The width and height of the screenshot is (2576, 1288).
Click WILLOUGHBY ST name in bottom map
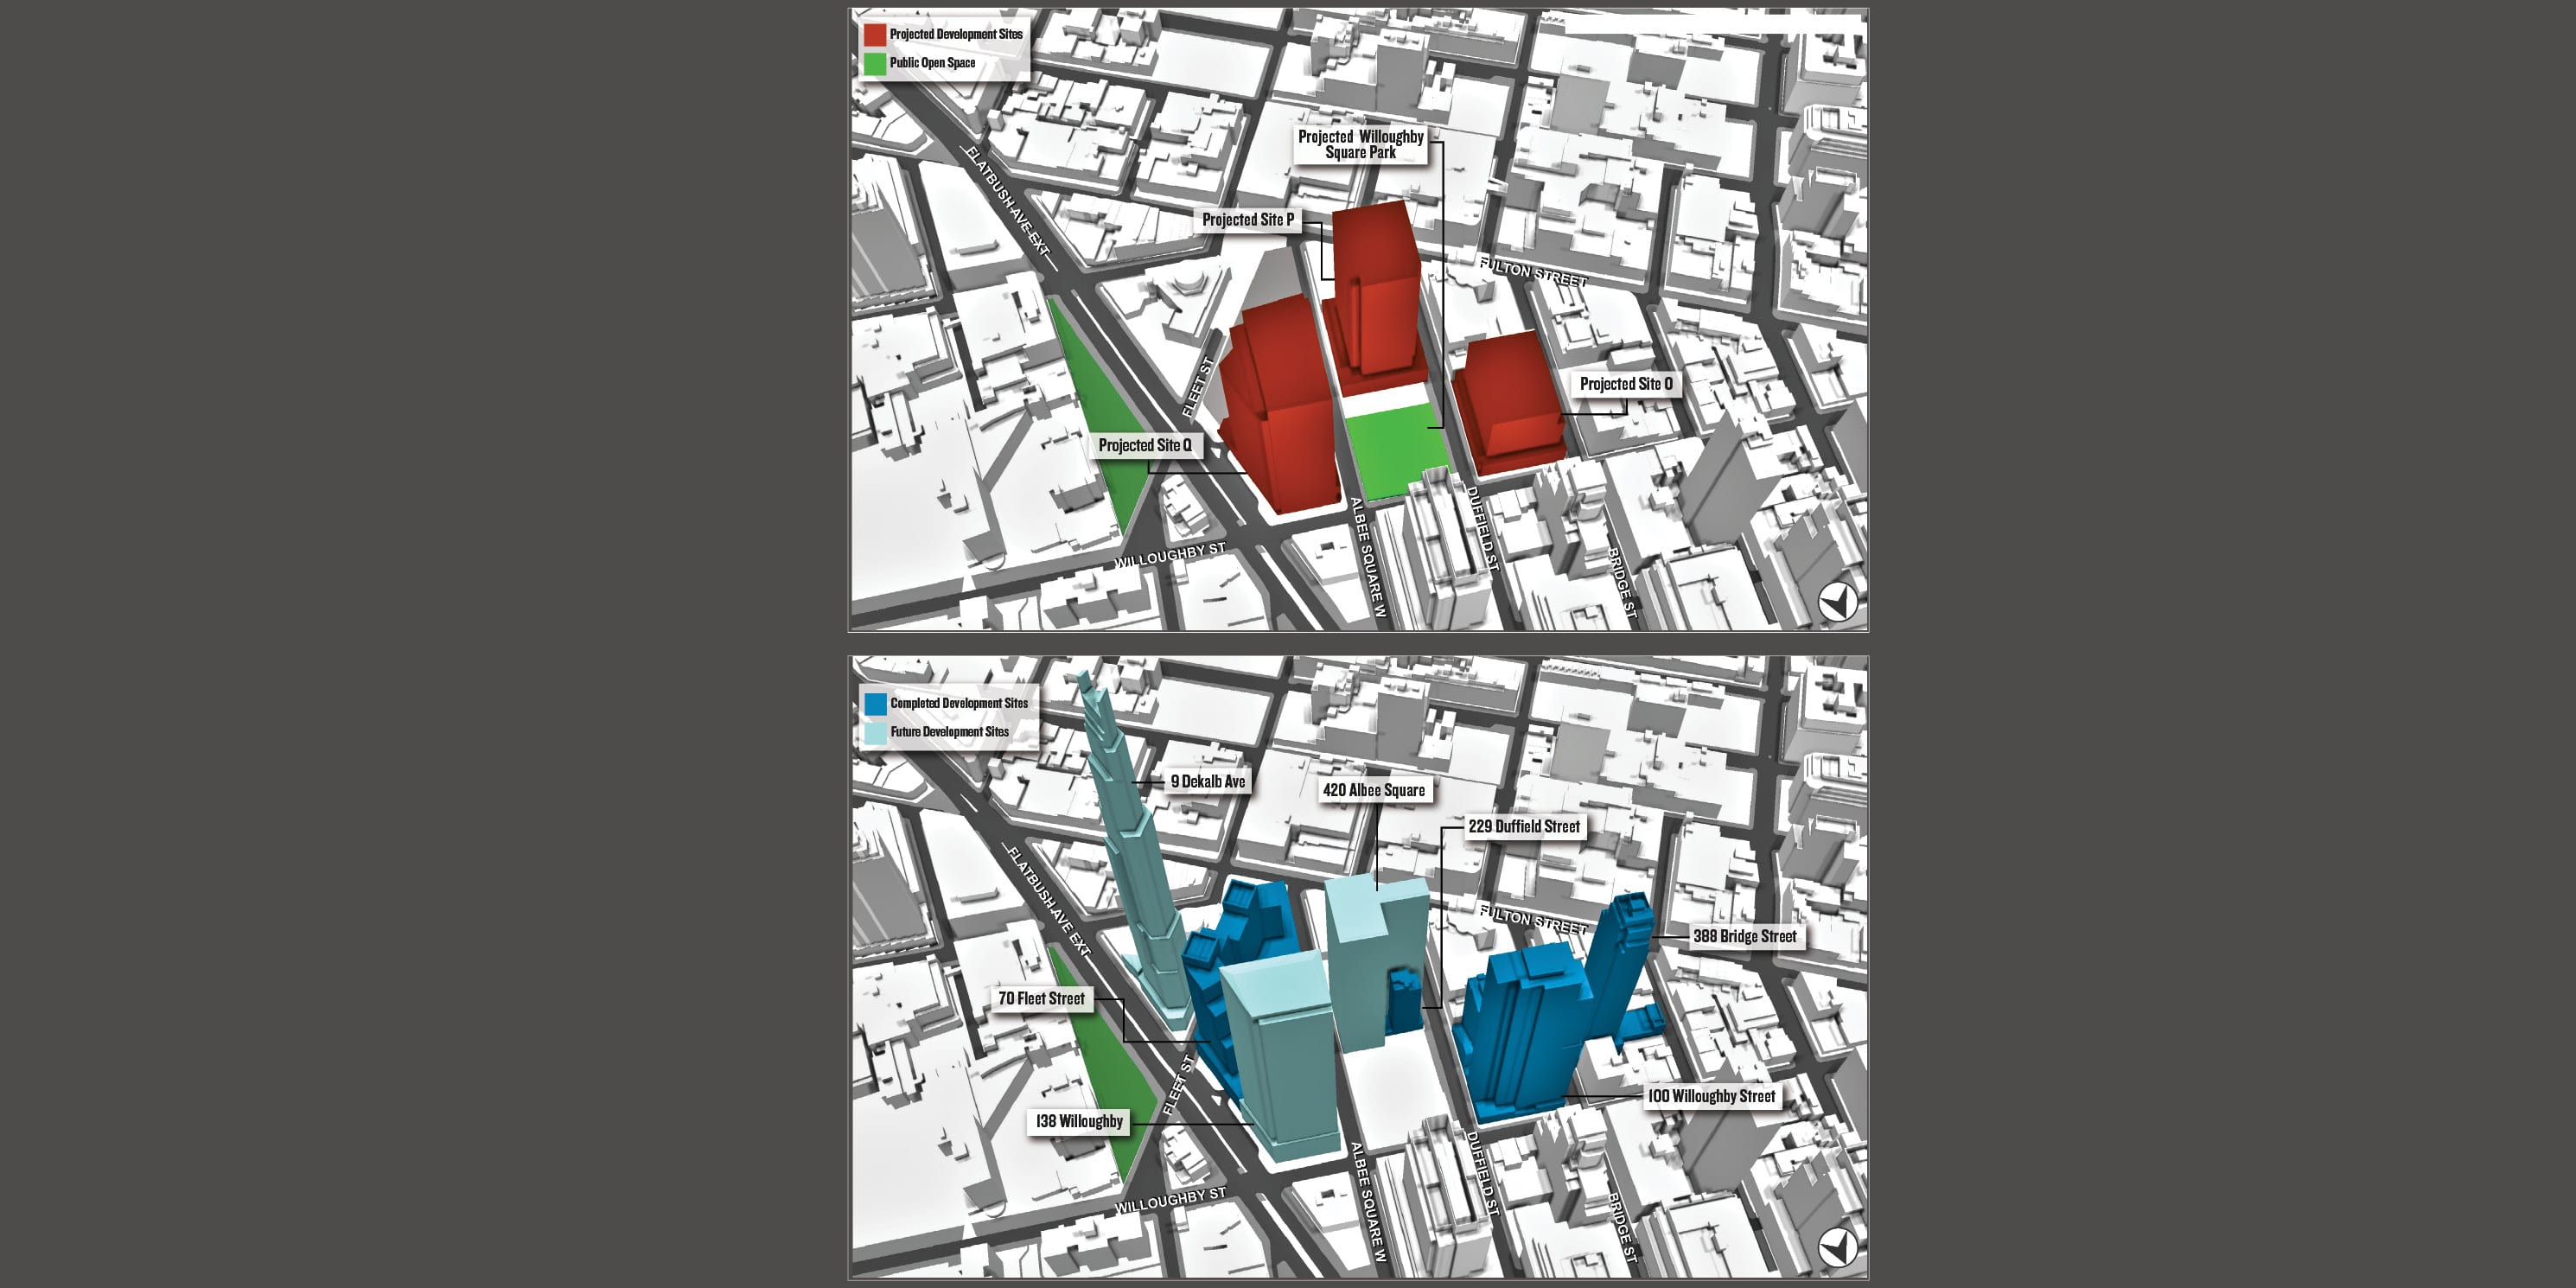1170,1201
